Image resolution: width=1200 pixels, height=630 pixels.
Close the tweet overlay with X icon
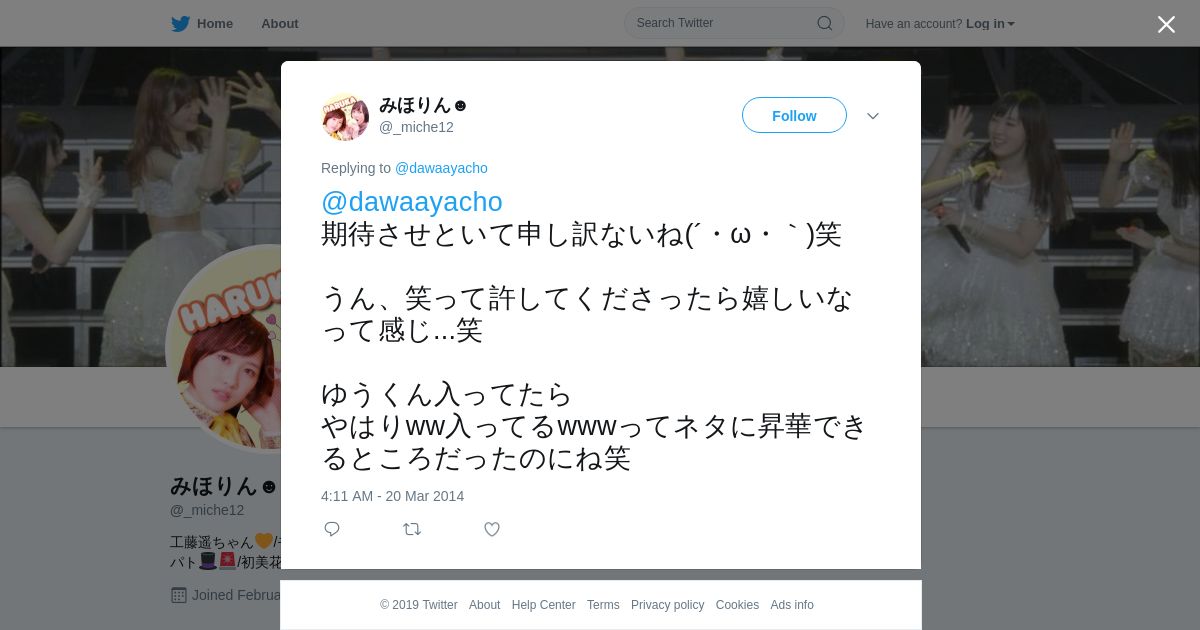(1166, 24)
